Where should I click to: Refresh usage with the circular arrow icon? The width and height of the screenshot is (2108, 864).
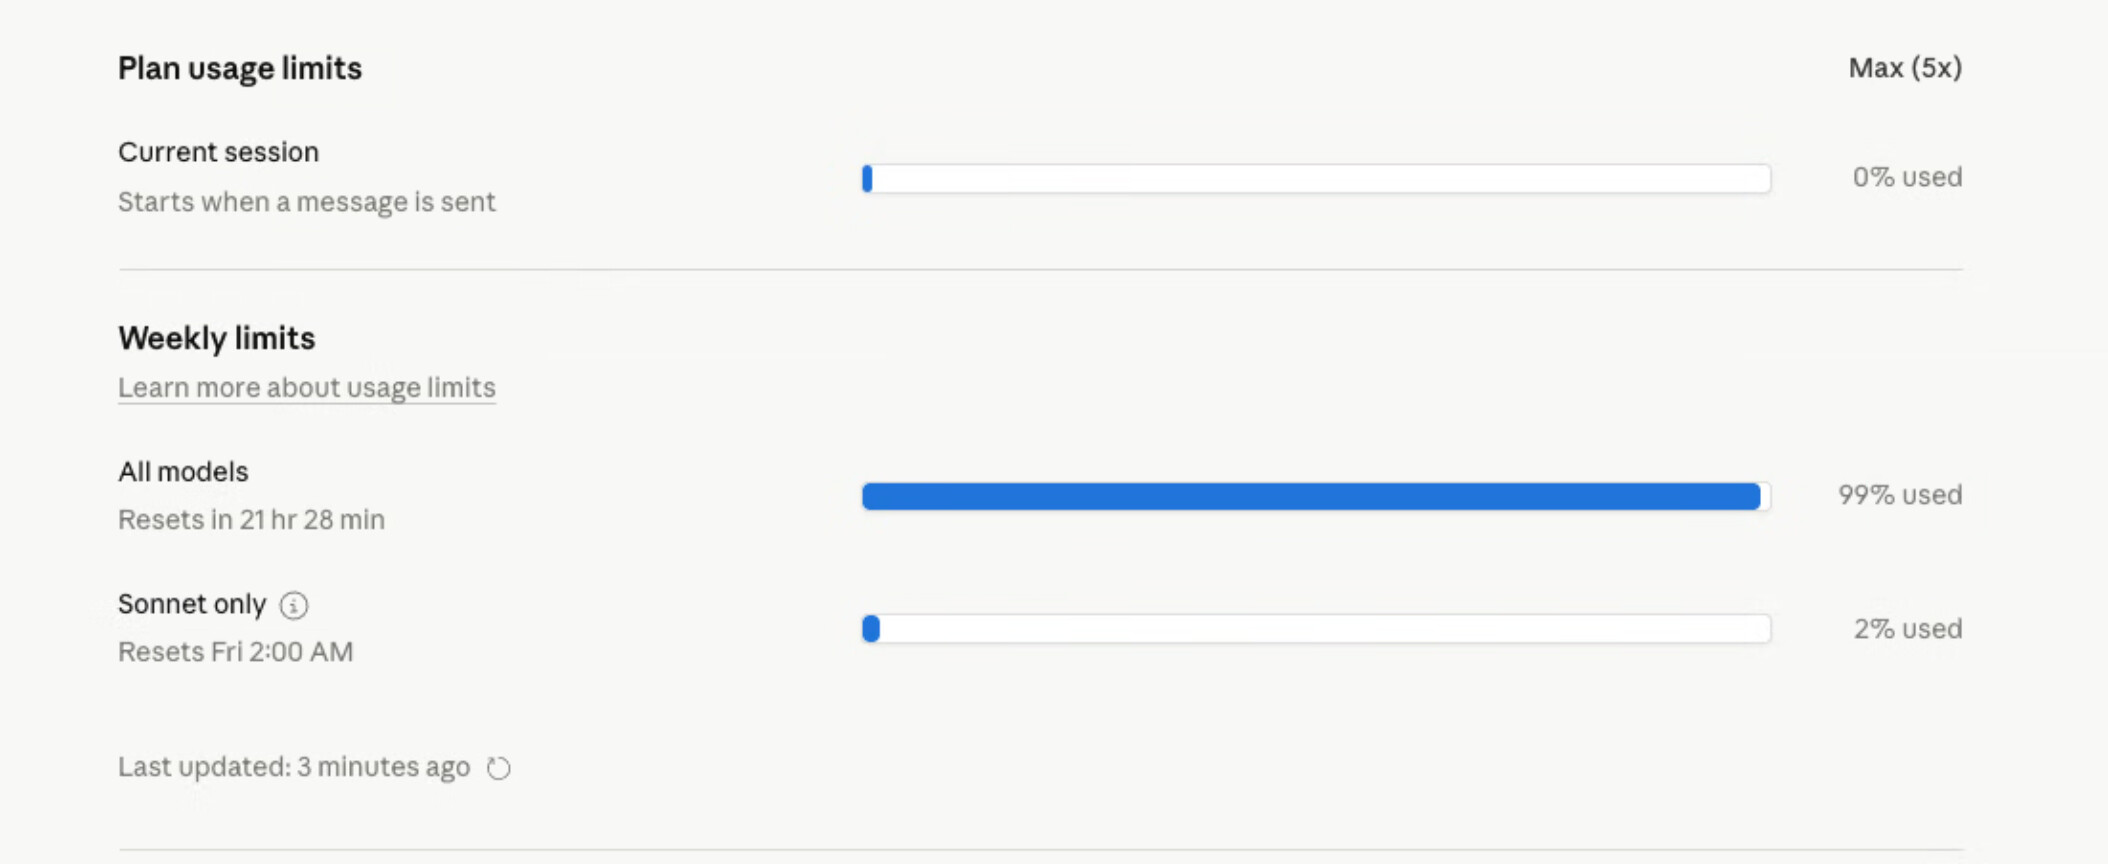[499, 768]
